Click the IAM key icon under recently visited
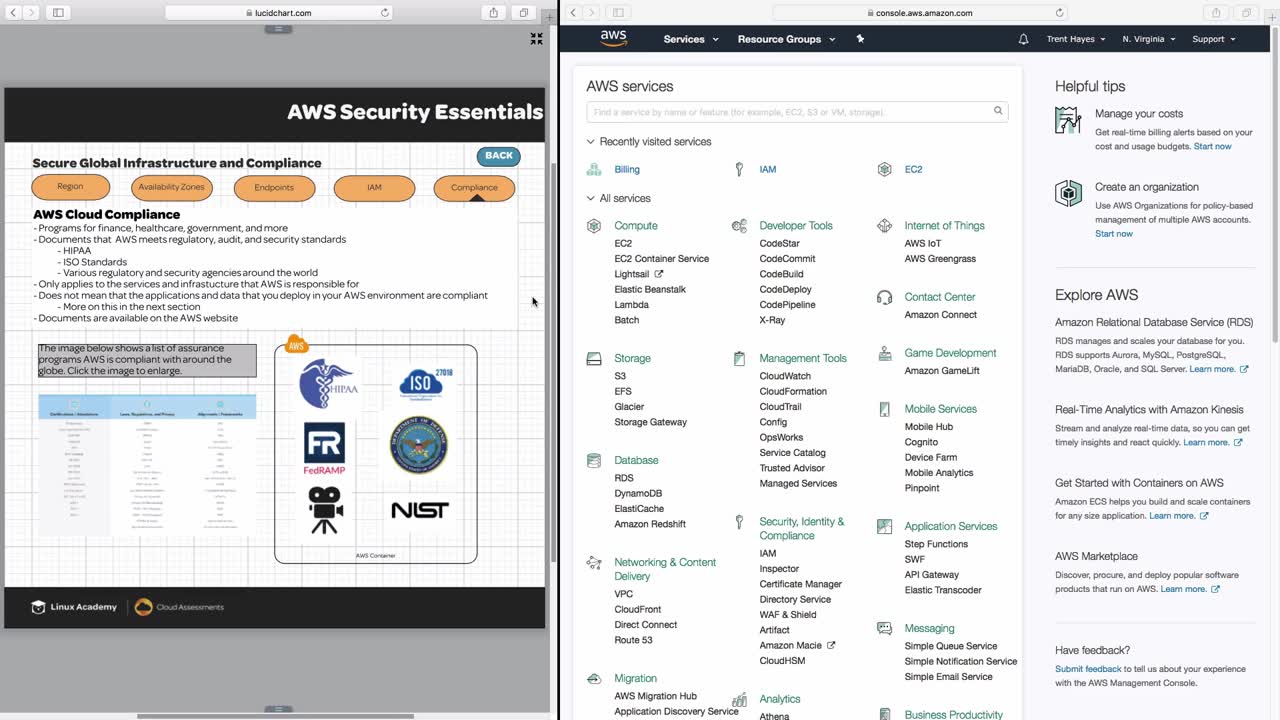This screenshot has width=1280, height=720. point(739,170)
